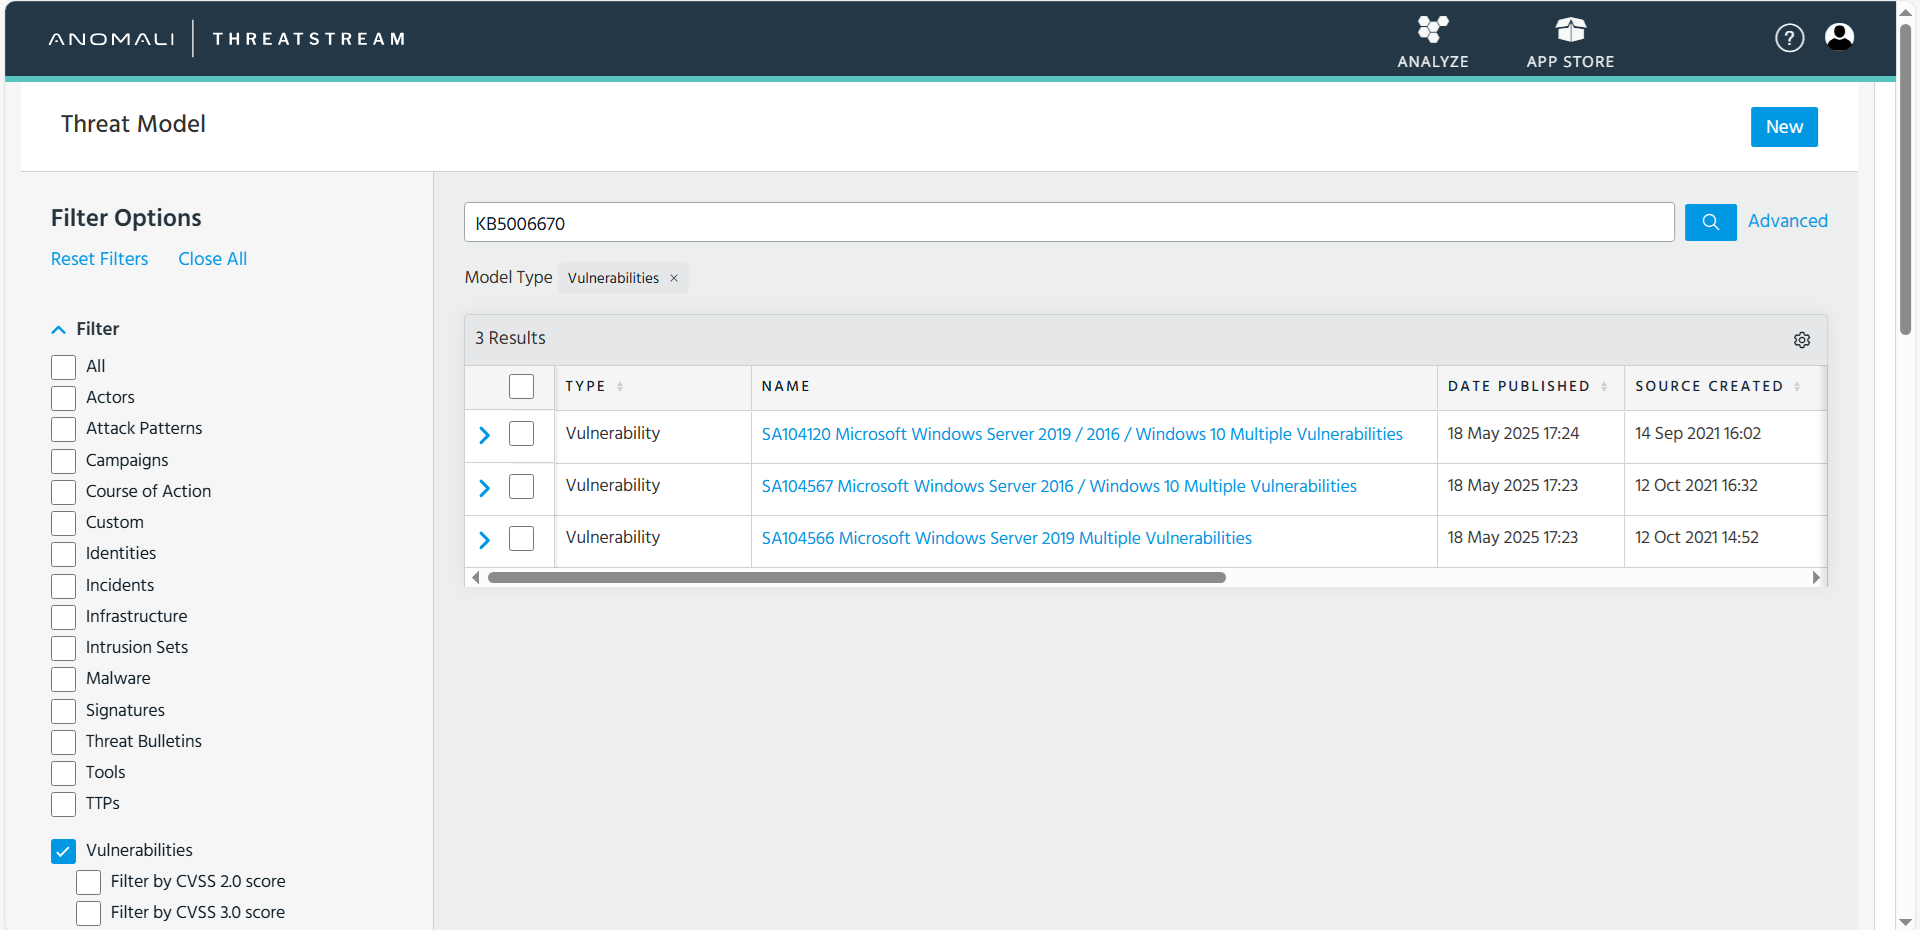Check the Custom filter checkbox
This screenshot has height=930, width=1920.
point(63,523)
